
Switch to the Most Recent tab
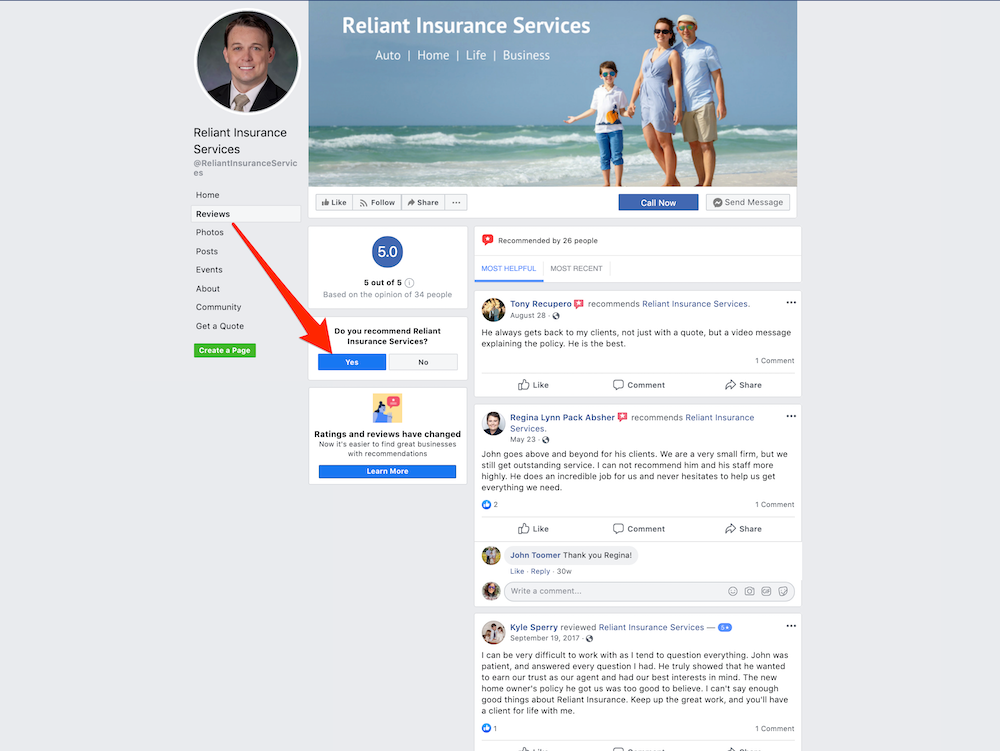pos(577,268)
